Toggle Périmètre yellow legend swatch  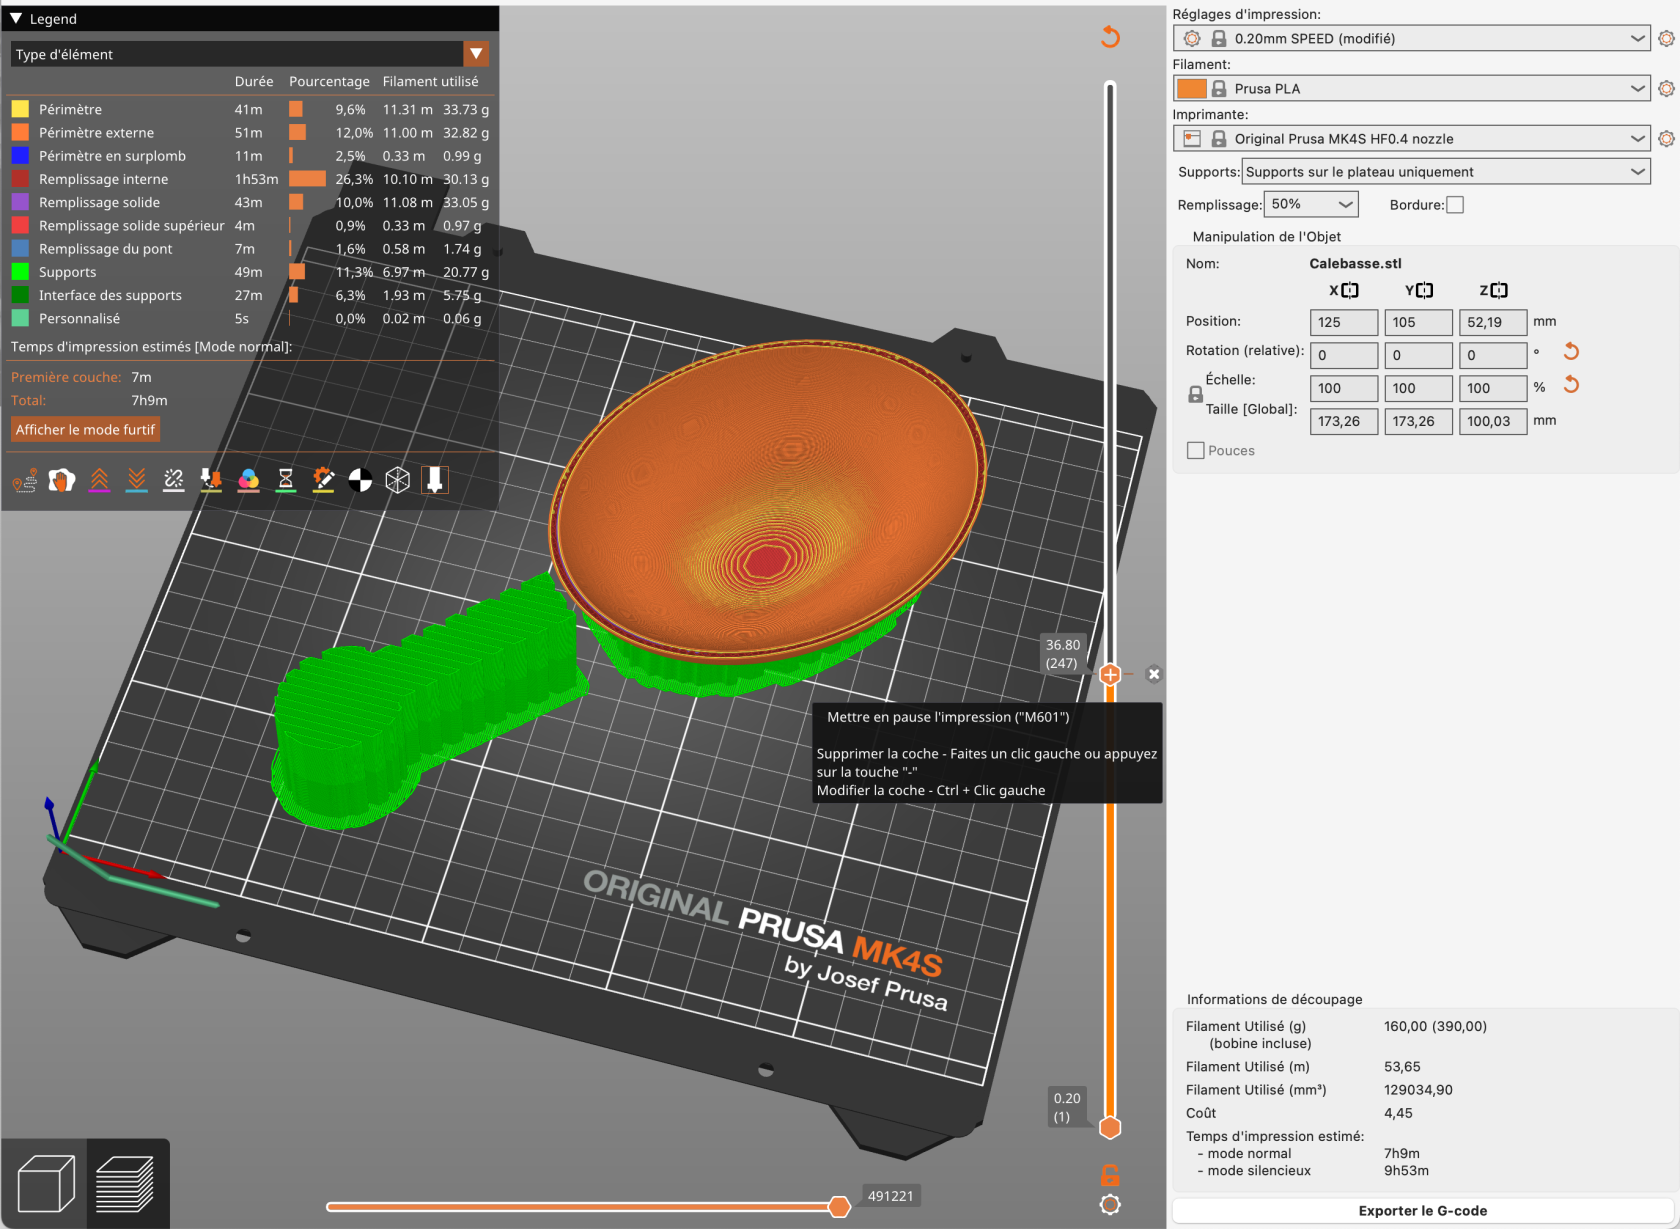[x=20, y=109]
